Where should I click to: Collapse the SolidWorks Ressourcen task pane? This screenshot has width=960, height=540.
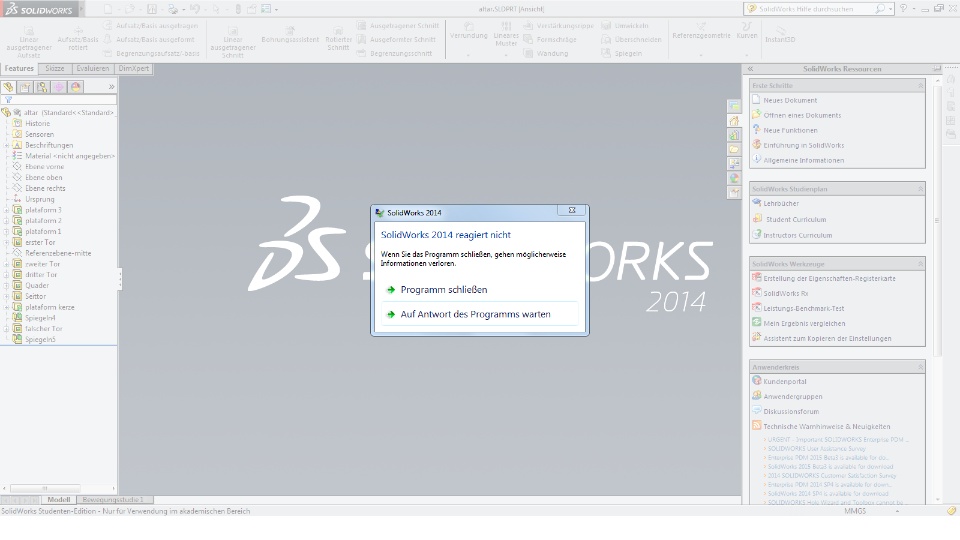[750, 69]
